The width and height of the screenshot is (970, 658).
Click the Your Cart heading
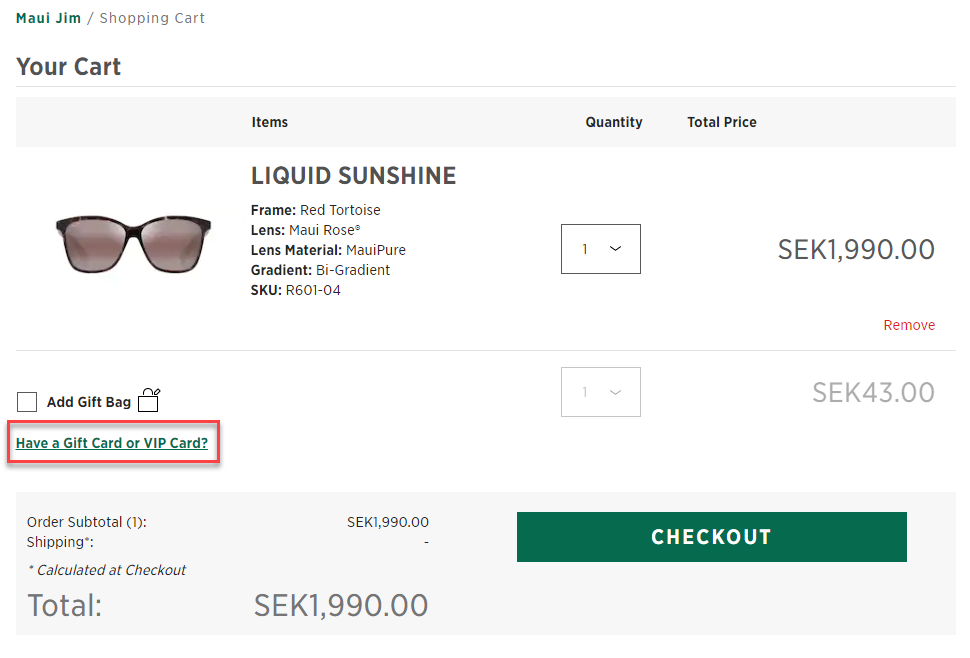pos(69,66)
